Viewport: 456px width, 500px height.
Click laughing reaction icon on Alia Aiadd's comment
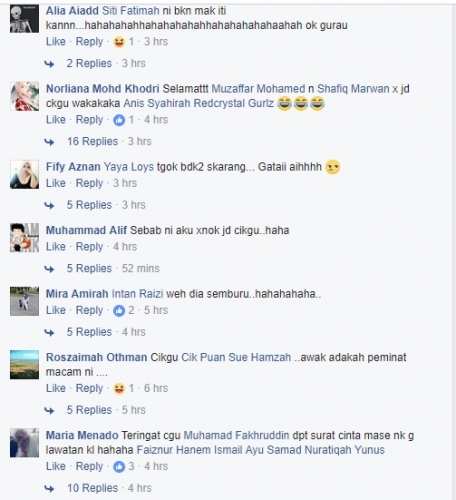119,42
